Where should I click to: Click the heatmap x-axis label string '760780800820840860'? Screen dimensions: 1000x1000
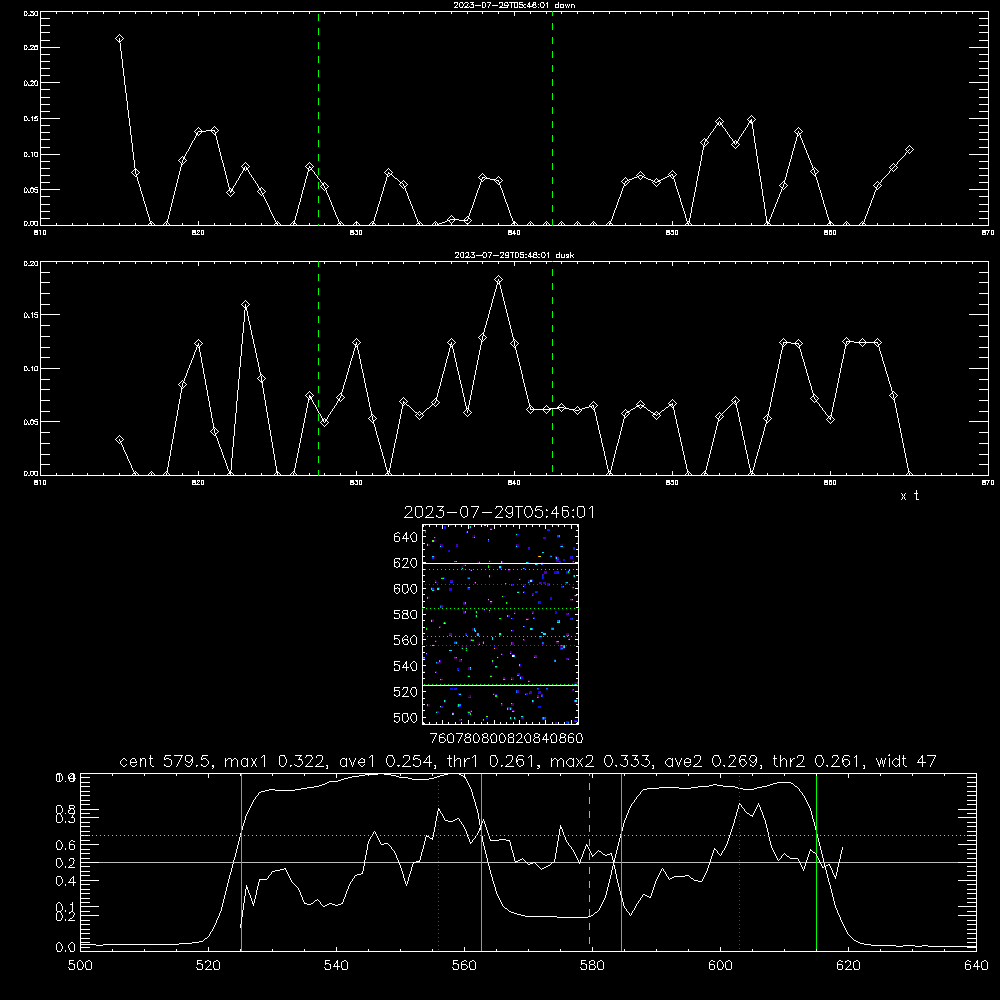[x=506, y=739]
